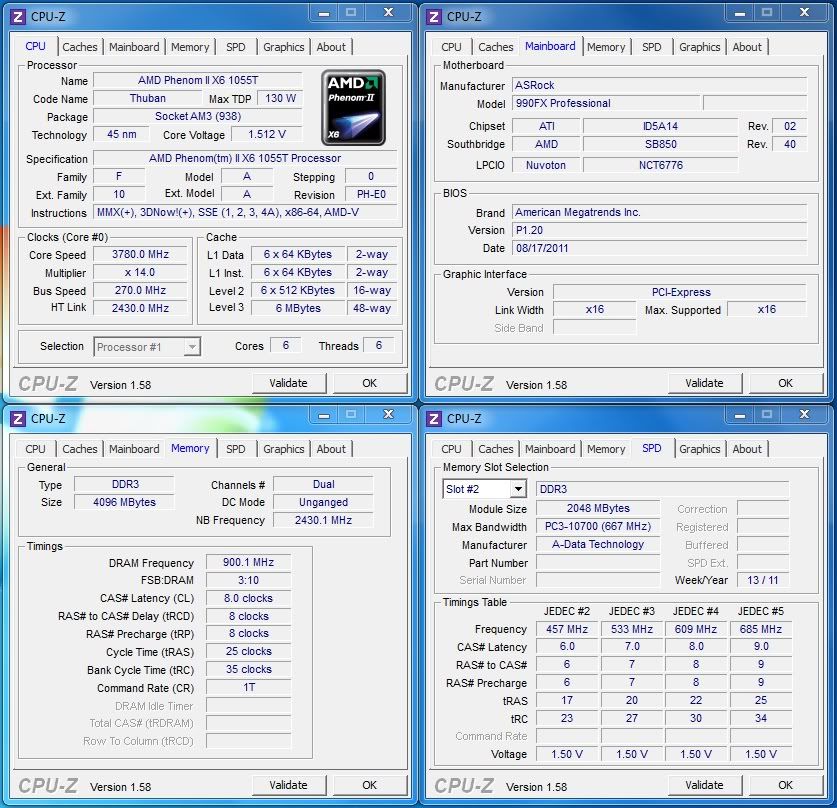This screenshot has width=837, height=808.
Task: Click the "900.1 MHz" DRAM frequency value
Action: pyautogui.click(x=248, y=563)
